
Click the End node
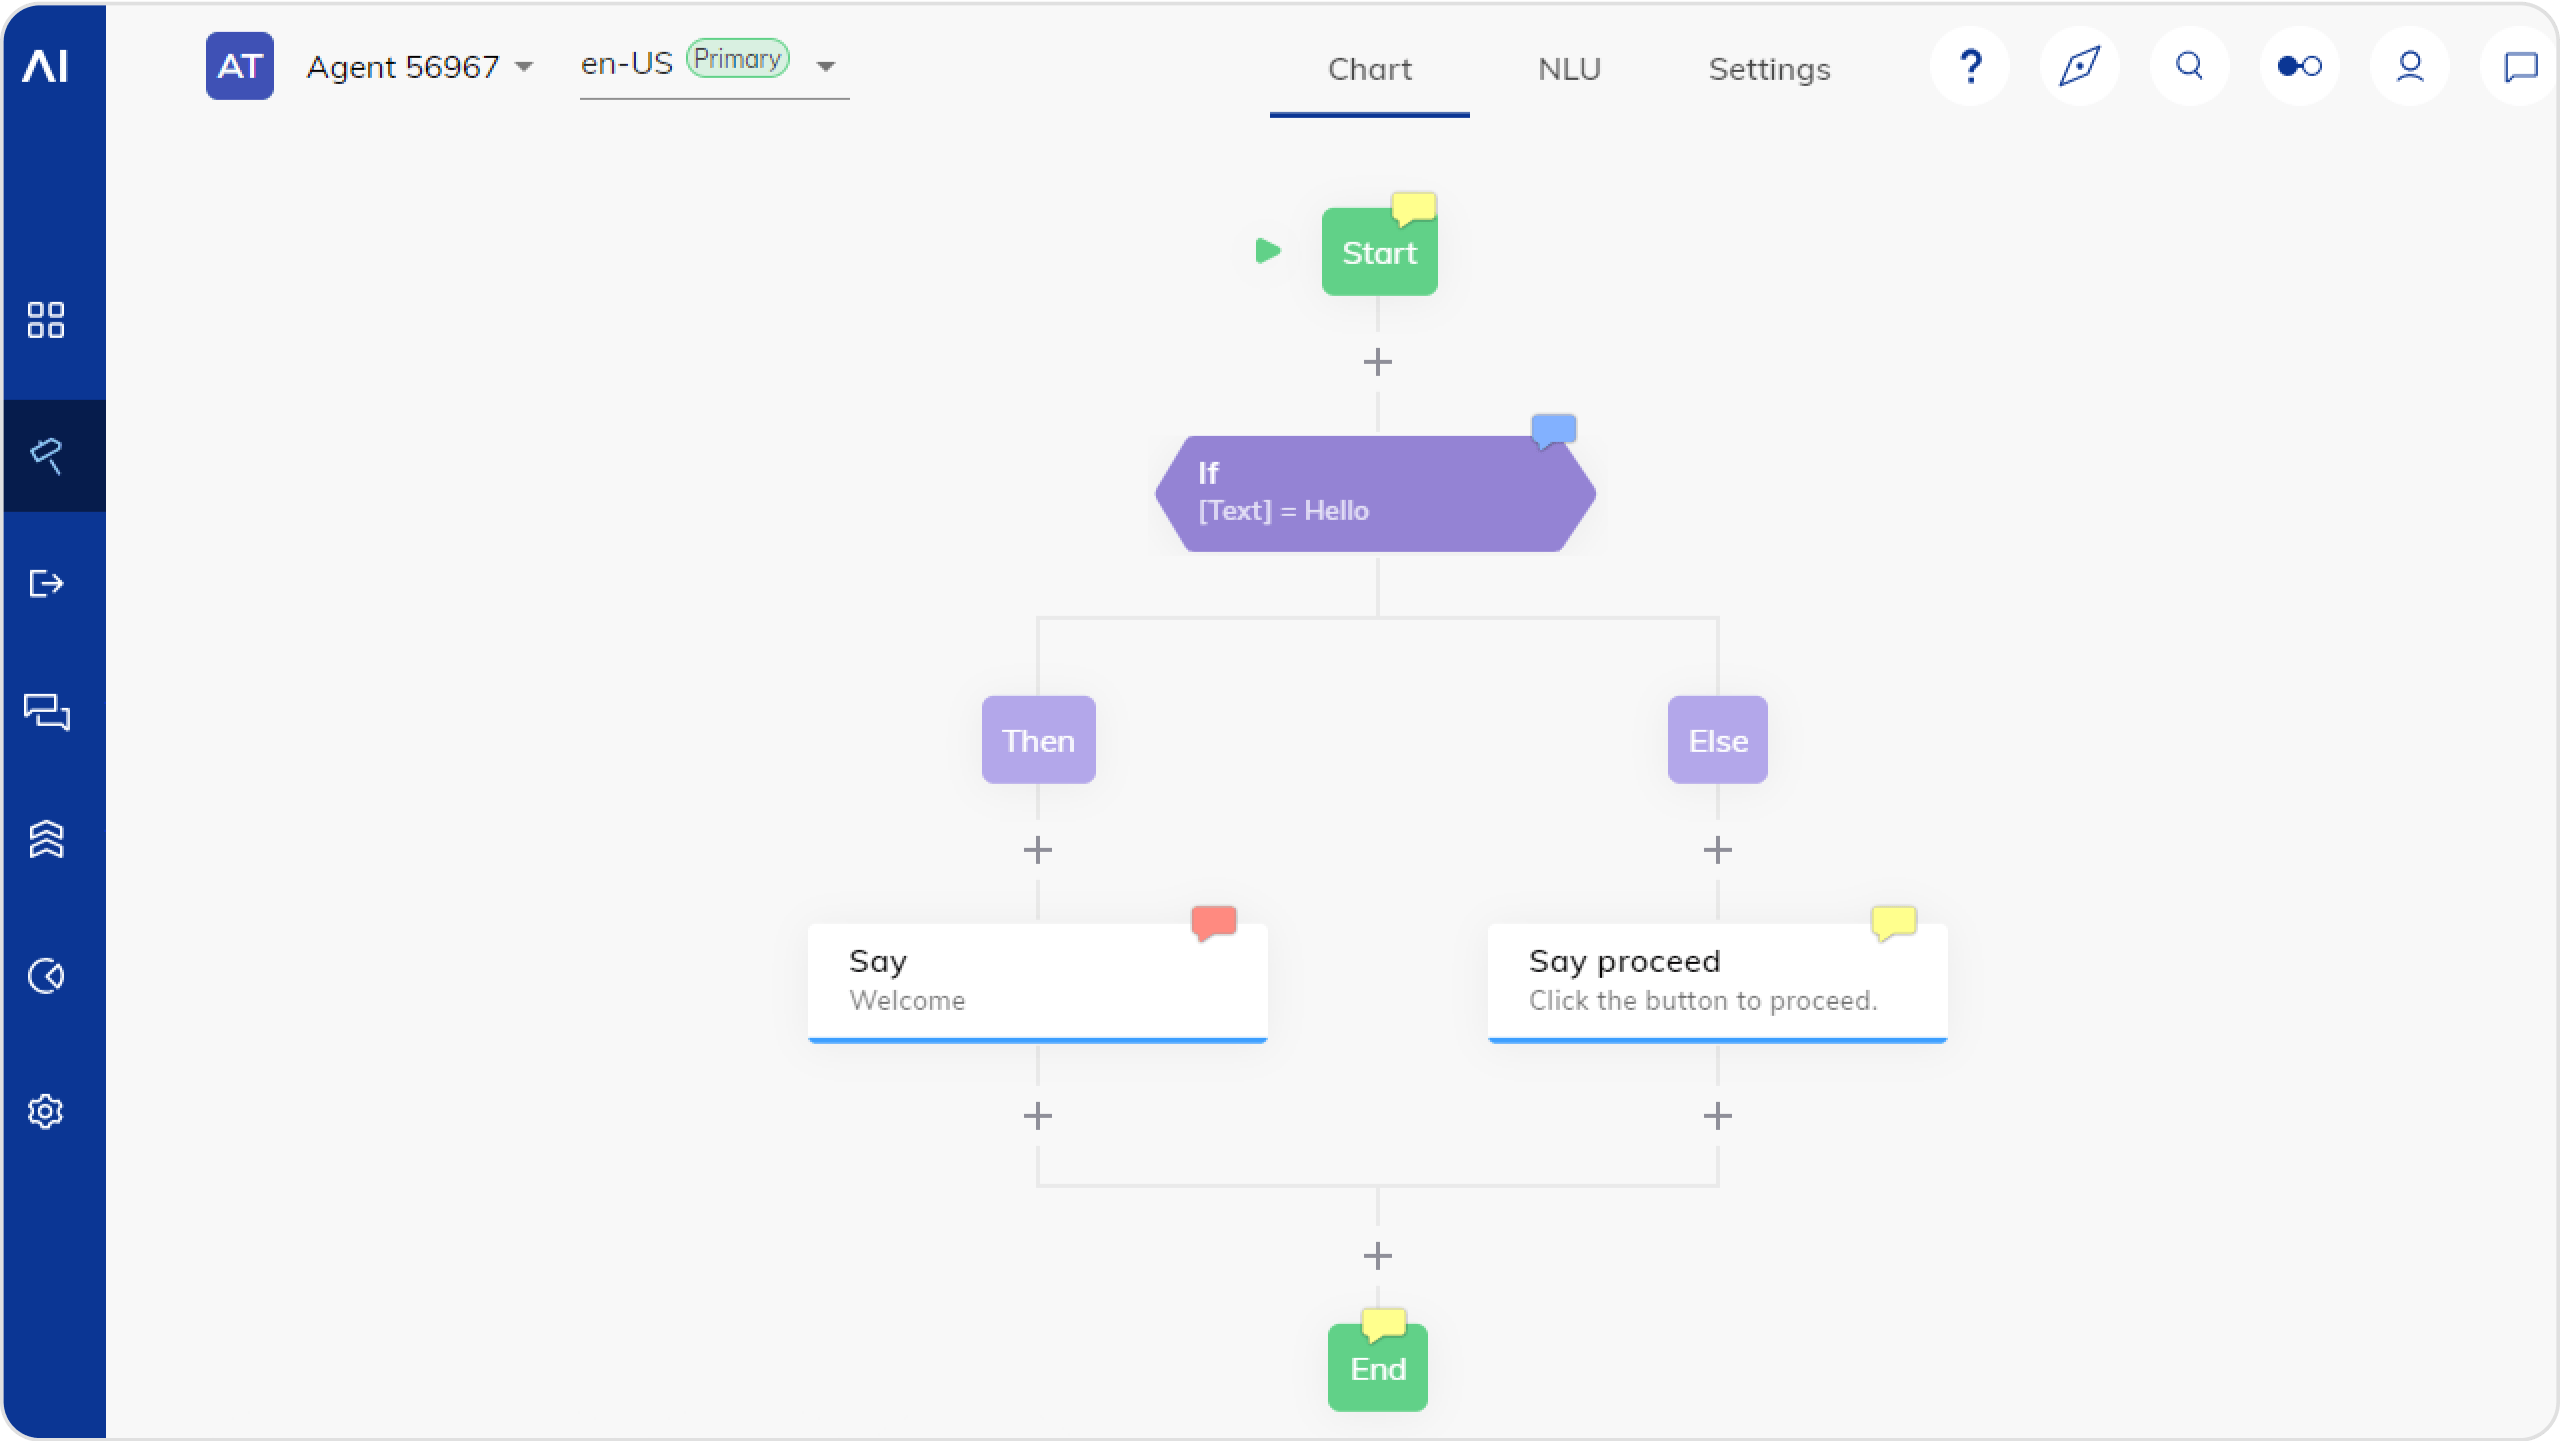1378,1369
